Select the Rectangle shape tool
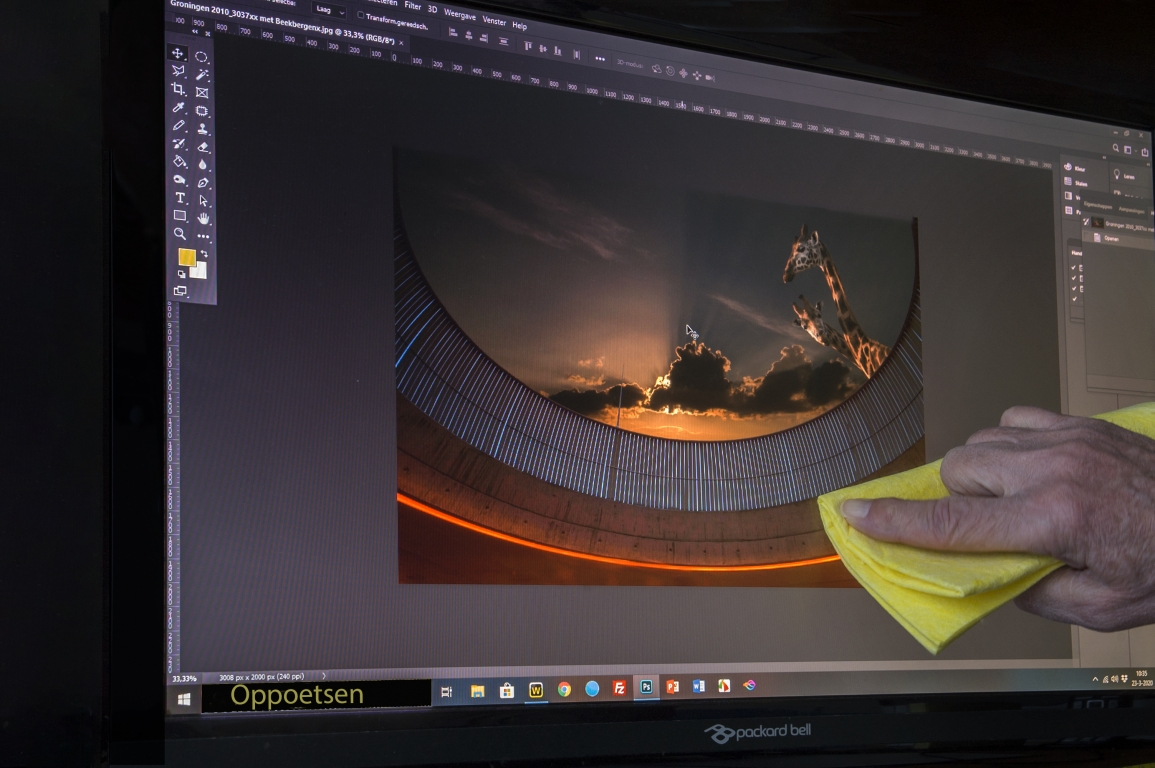The height and width of the screenshot is (768, 1155). [180, 216]
